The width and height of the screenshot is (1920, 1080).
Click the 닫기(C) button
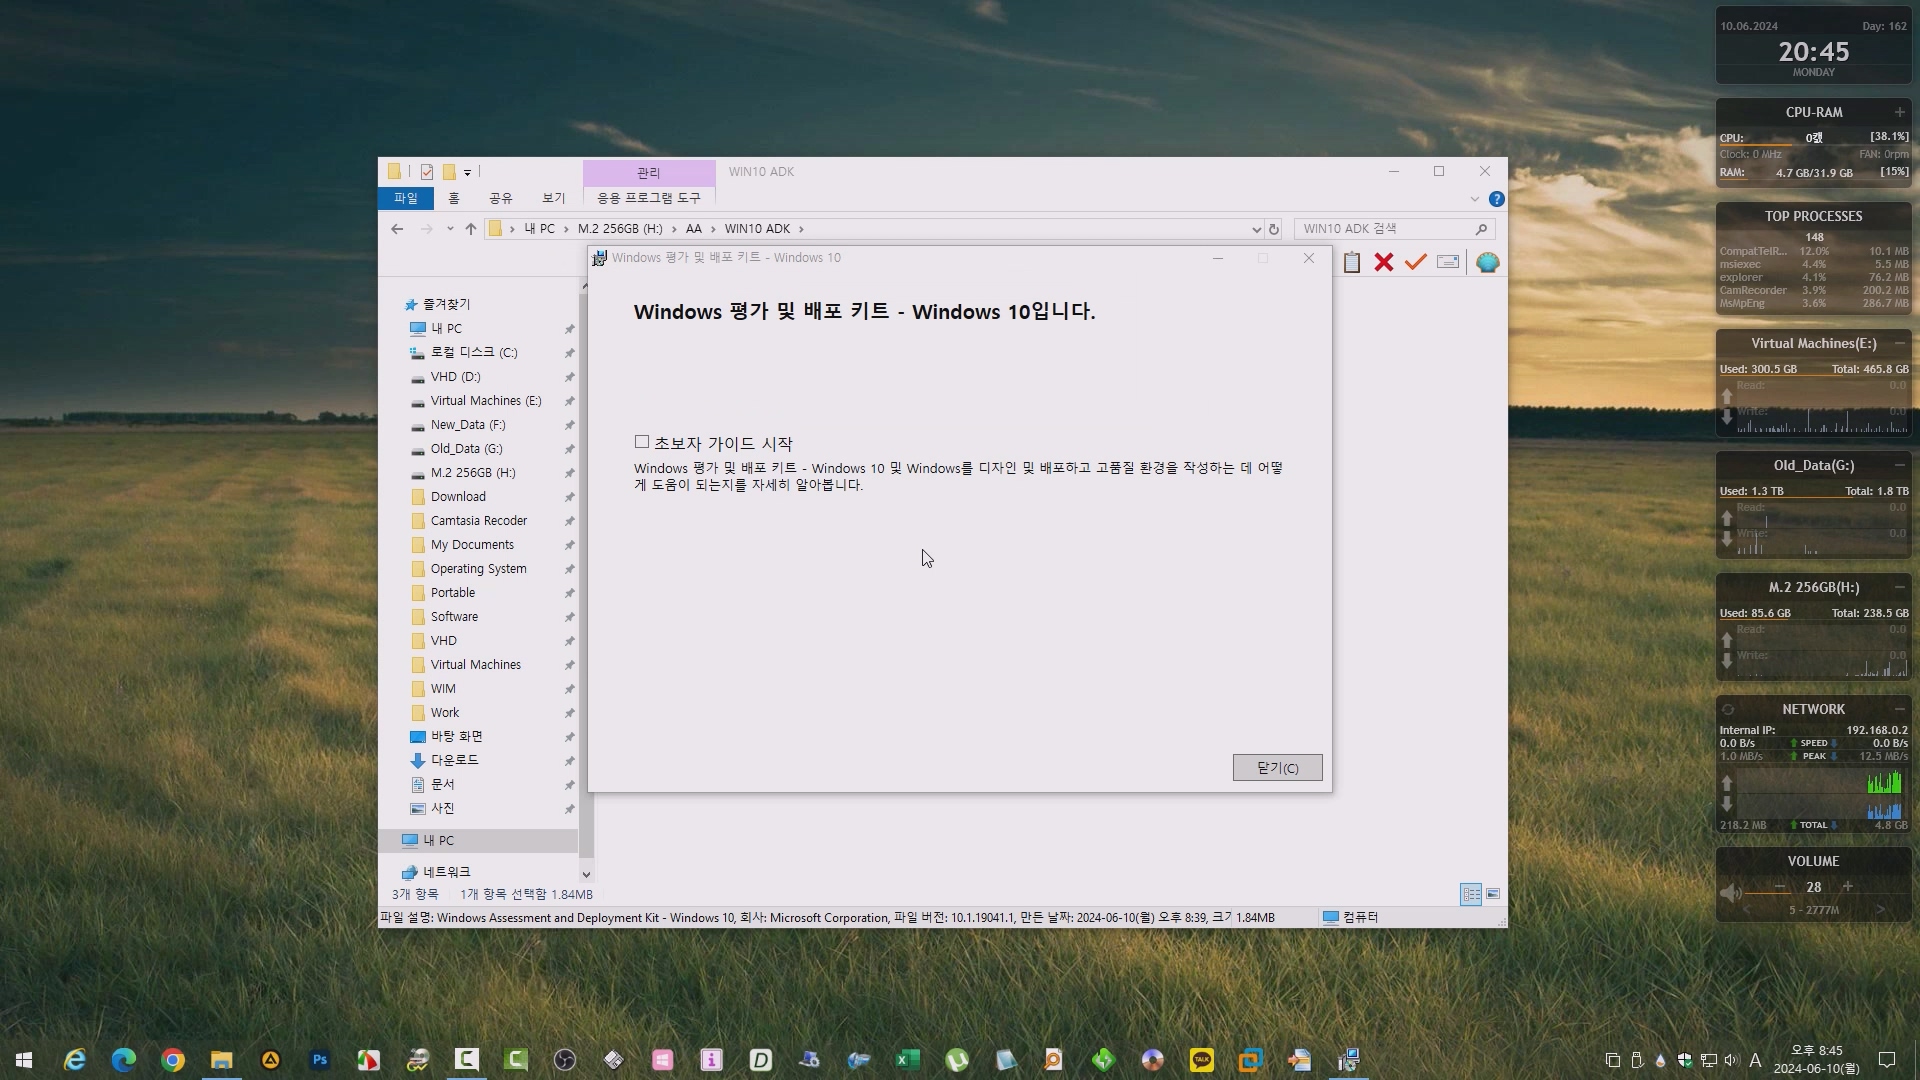[x=1277, y=768]
